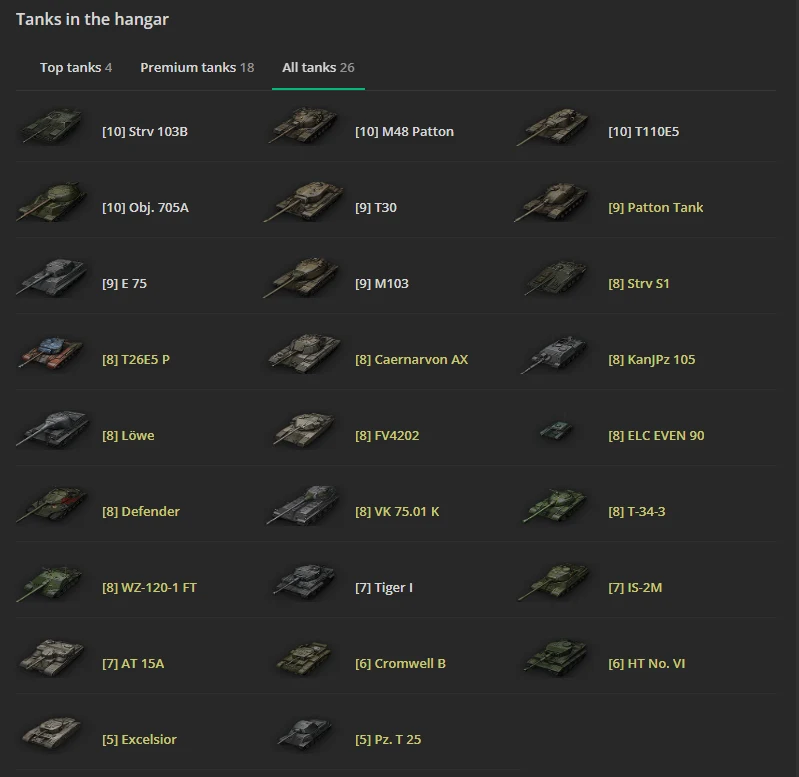Open the [10] M48 Patton link
This screenshot has width=799, height=777.
click(x=404, y=131)
